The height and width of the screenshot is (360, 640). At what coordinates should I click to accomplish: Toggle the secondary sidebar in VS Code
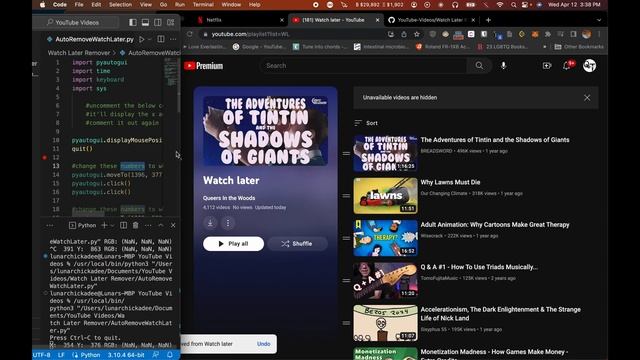click(158, 22)
